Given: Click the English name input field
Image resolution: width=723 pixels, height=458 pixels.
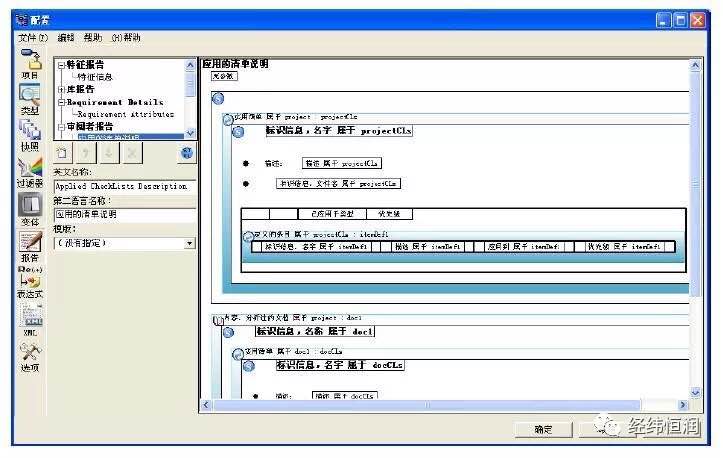Looking at the screenshot, I should coord(125,186).
